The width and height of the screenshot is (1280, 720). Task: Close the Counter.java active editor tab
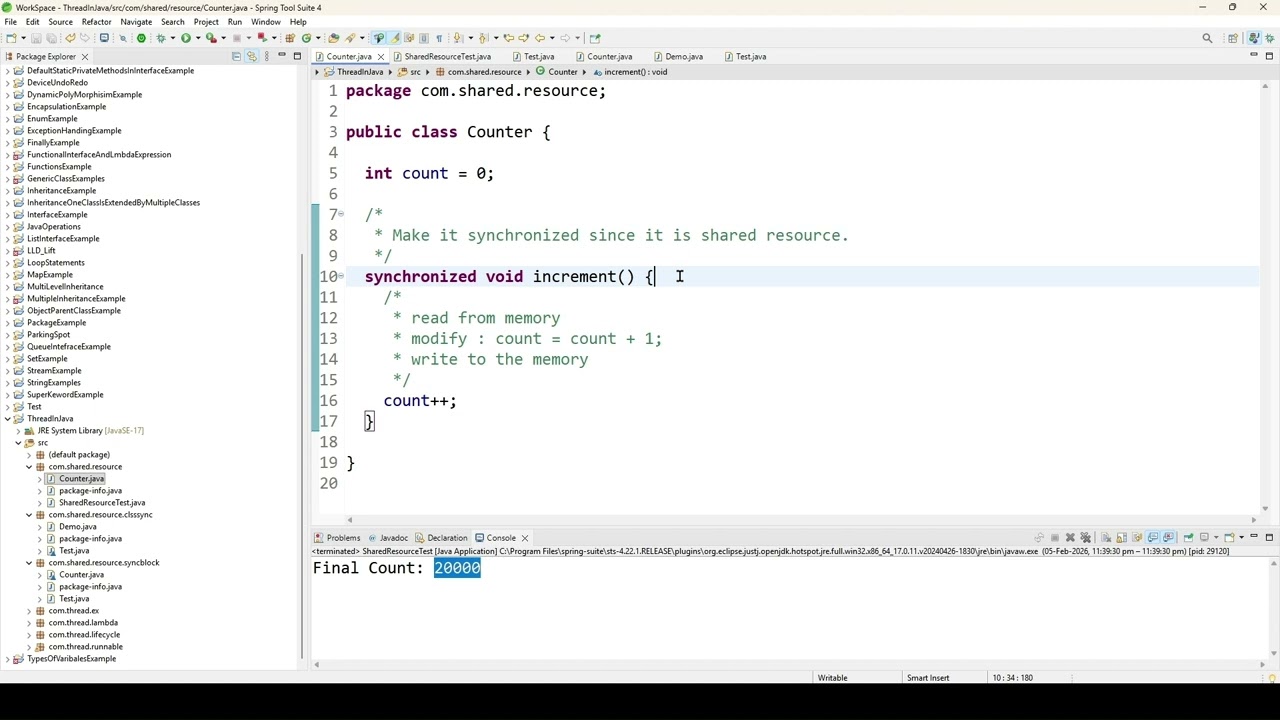[x=380, y=57]
